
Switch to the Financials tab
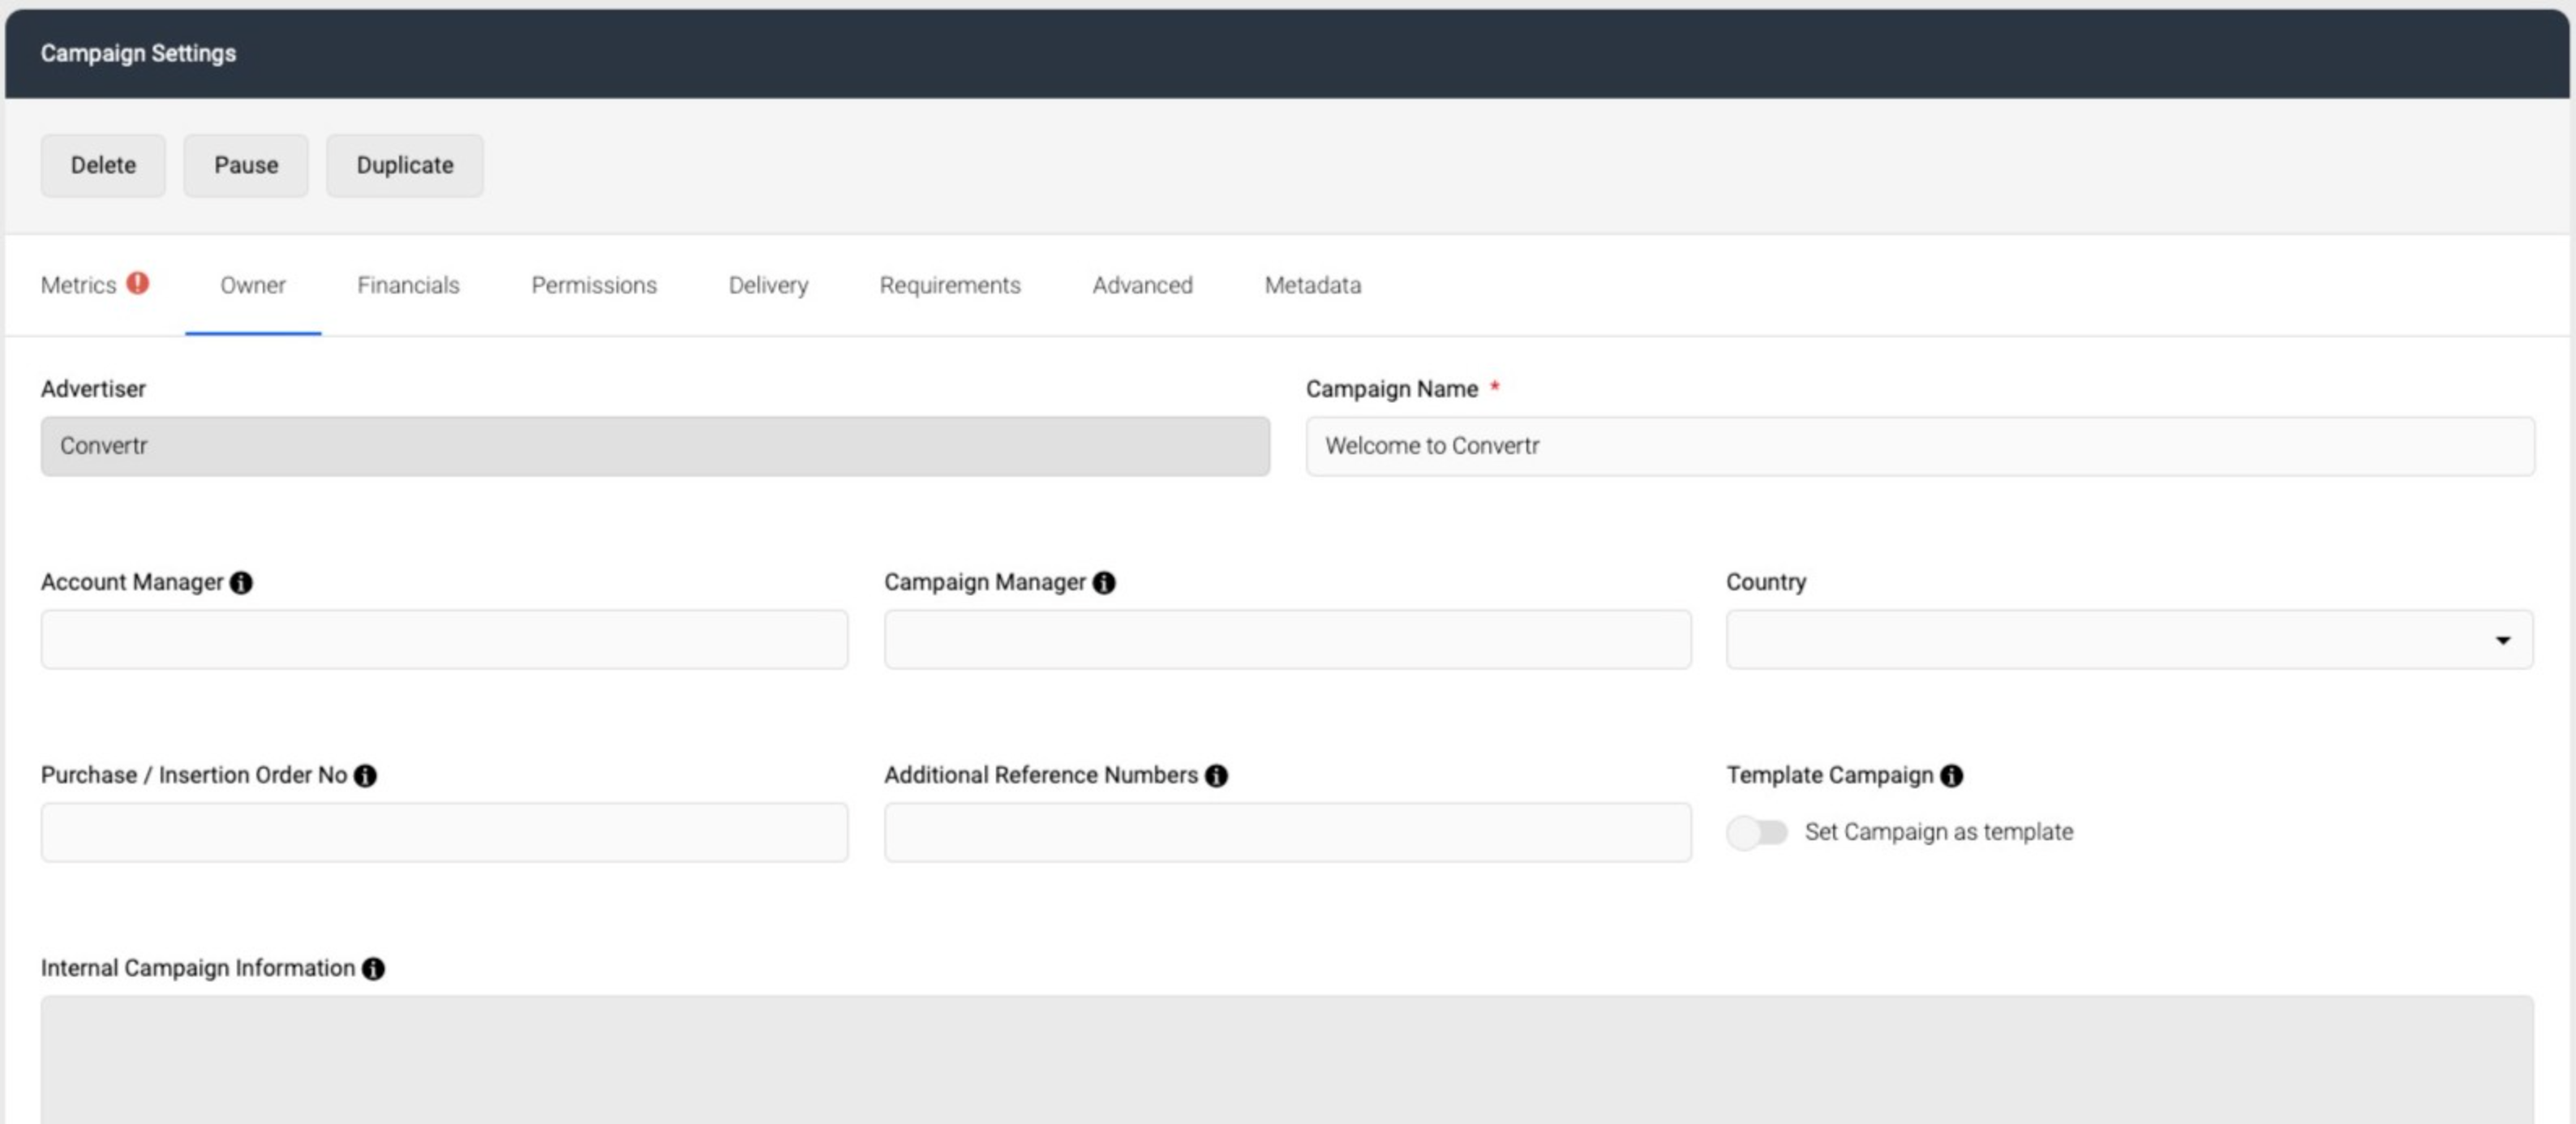point(408,285)
